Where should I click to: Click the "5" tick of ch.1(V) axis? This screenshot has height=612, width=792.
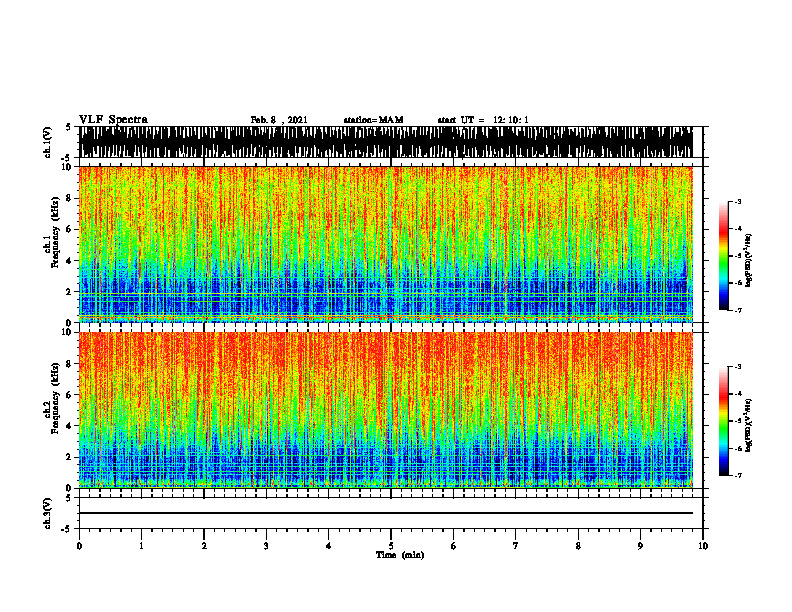[x=69, y=128]
